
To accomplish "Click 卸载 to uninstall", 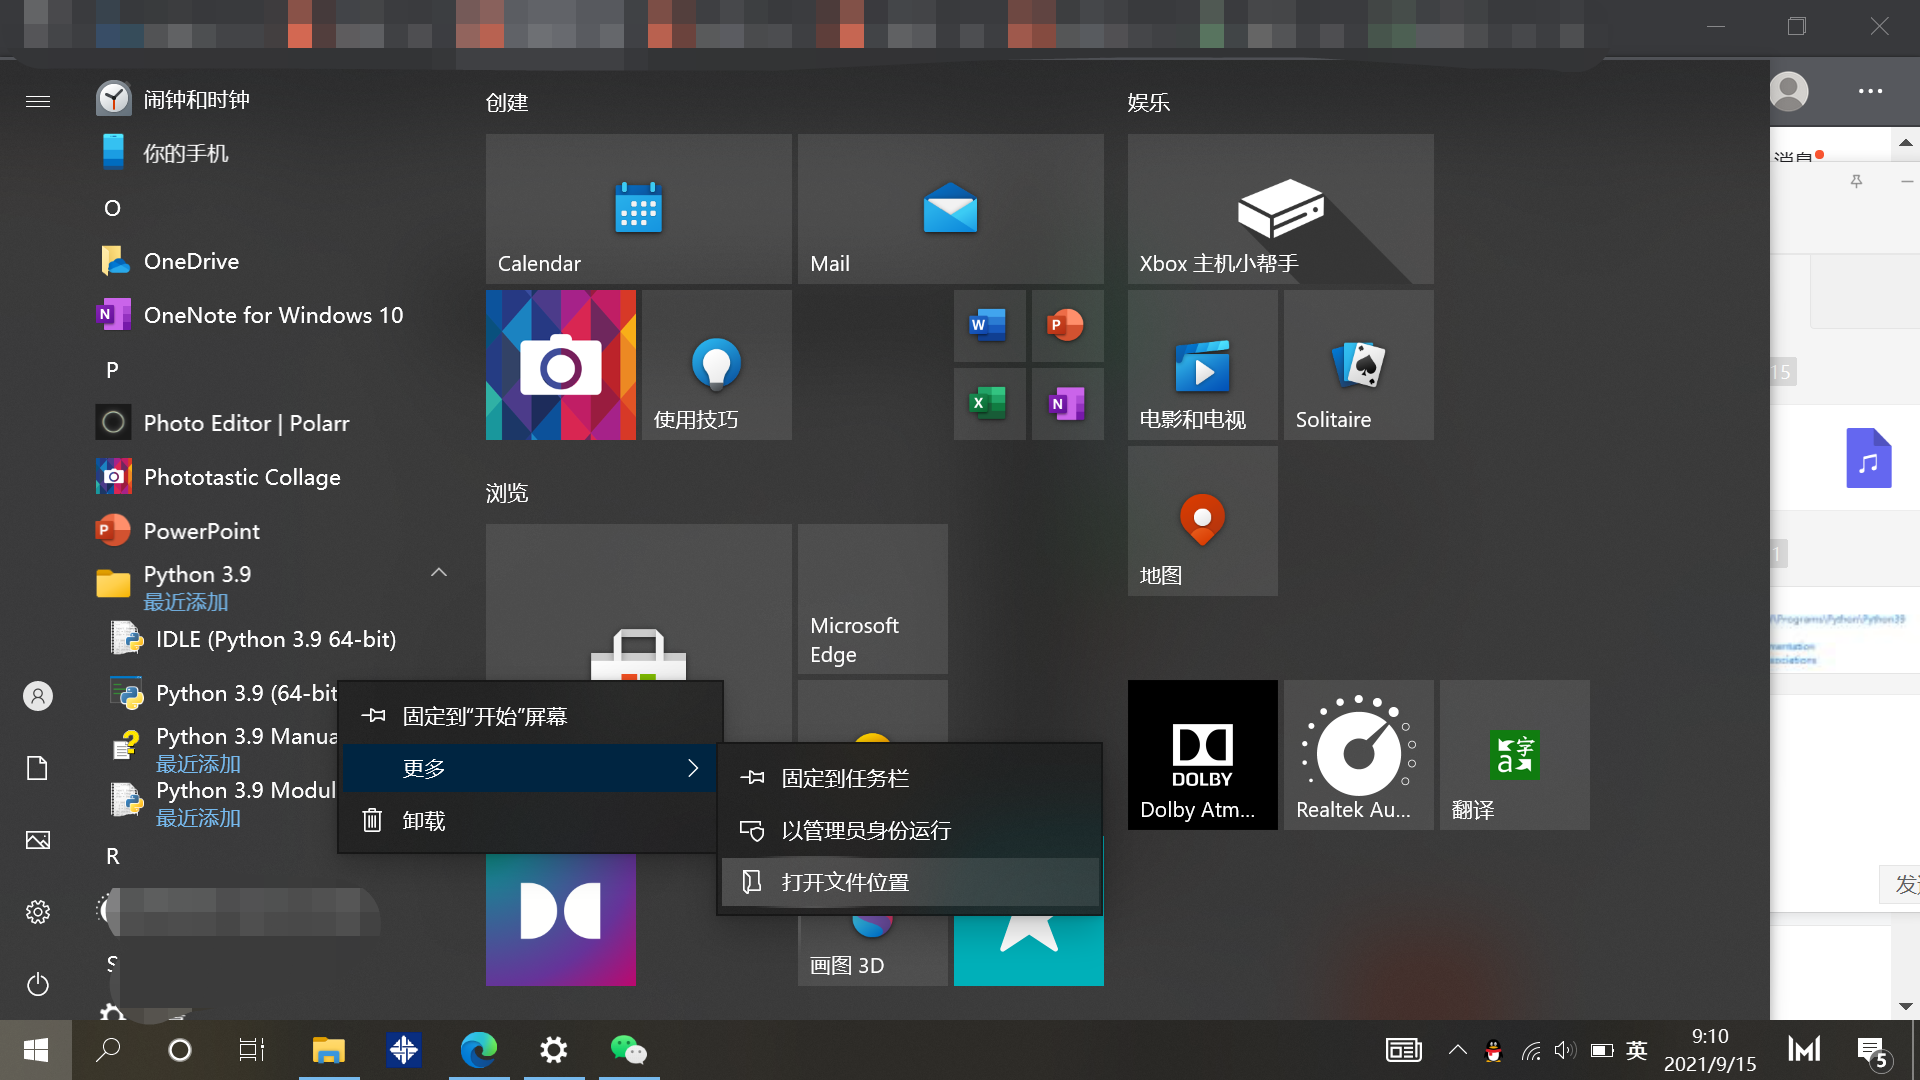I will 424,821.
